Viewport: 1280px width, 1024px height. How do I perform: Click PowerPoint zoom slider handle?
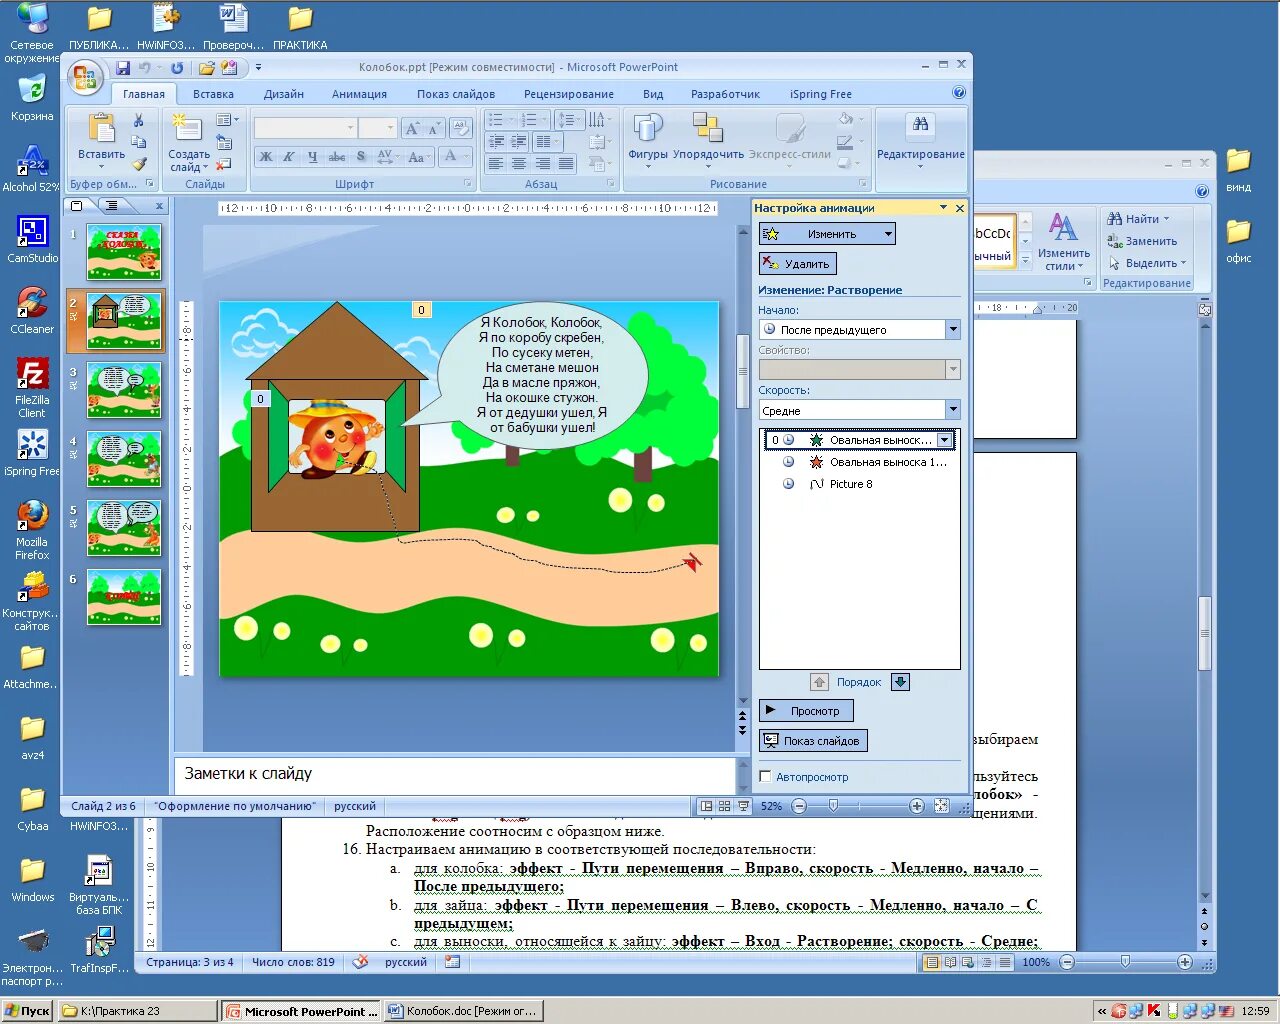point(833,806)
